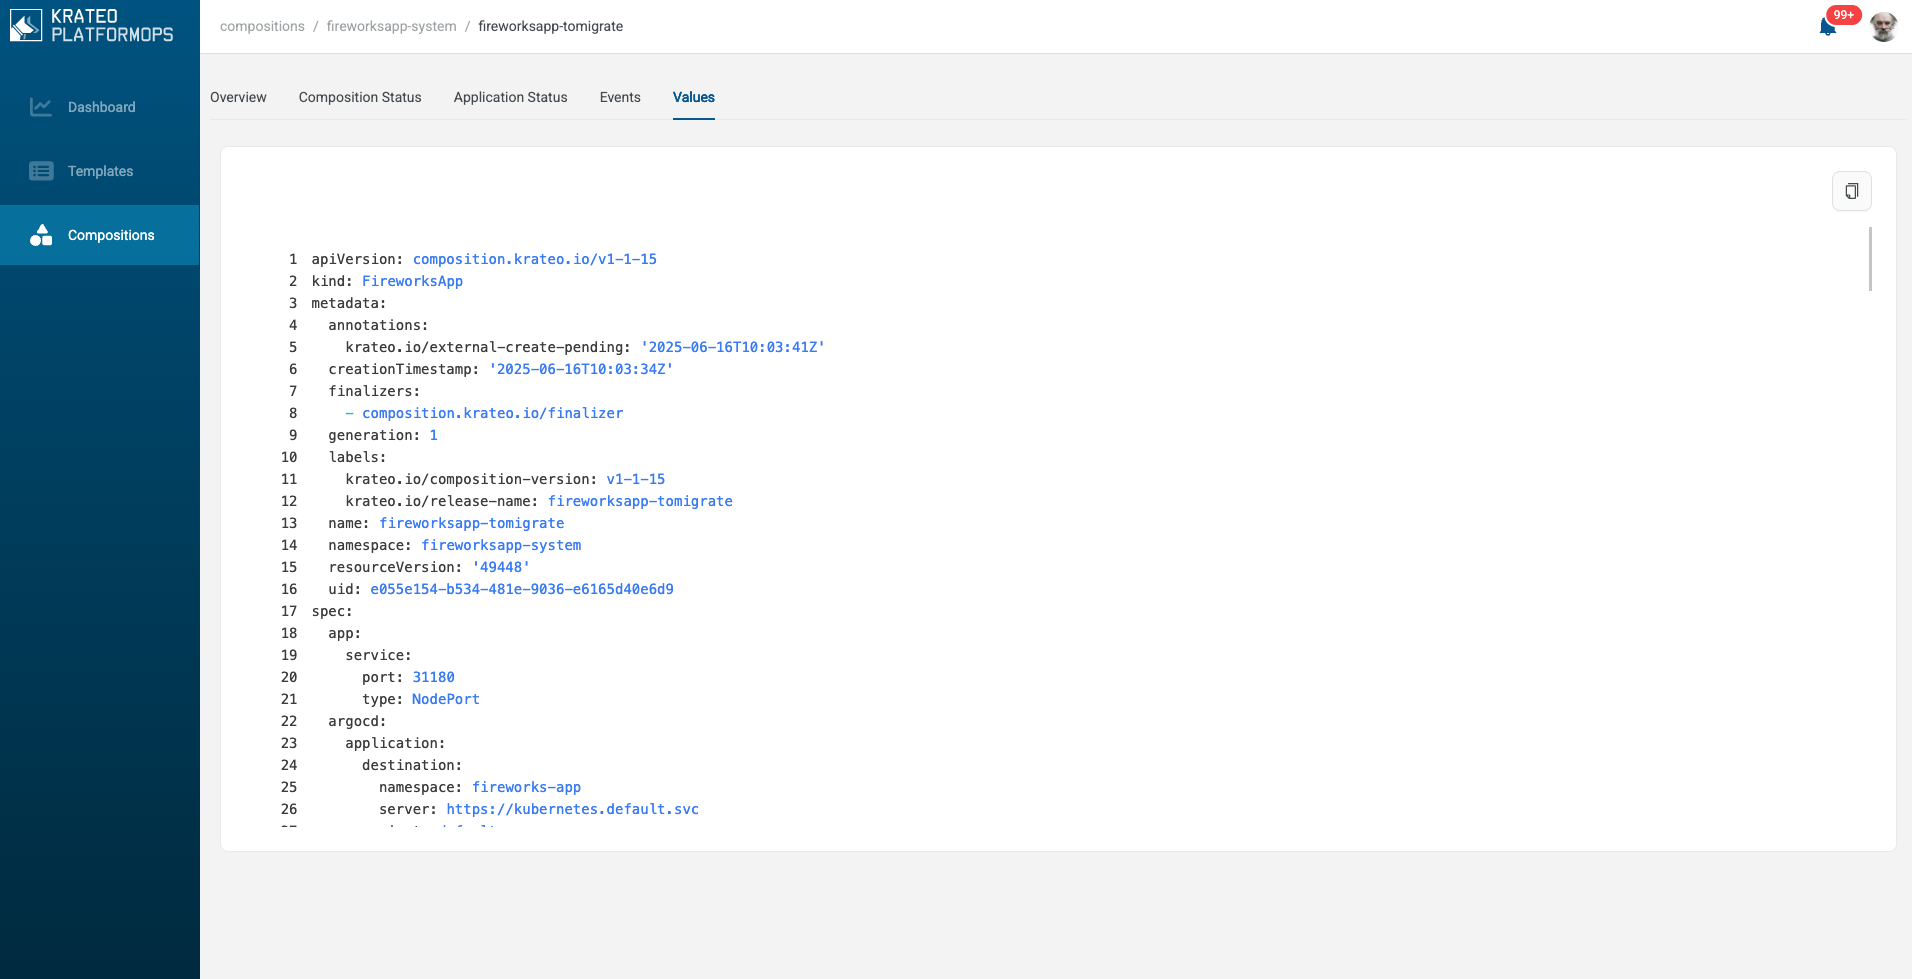Click the Krateo PlatformOps logo

click(92, 26)
